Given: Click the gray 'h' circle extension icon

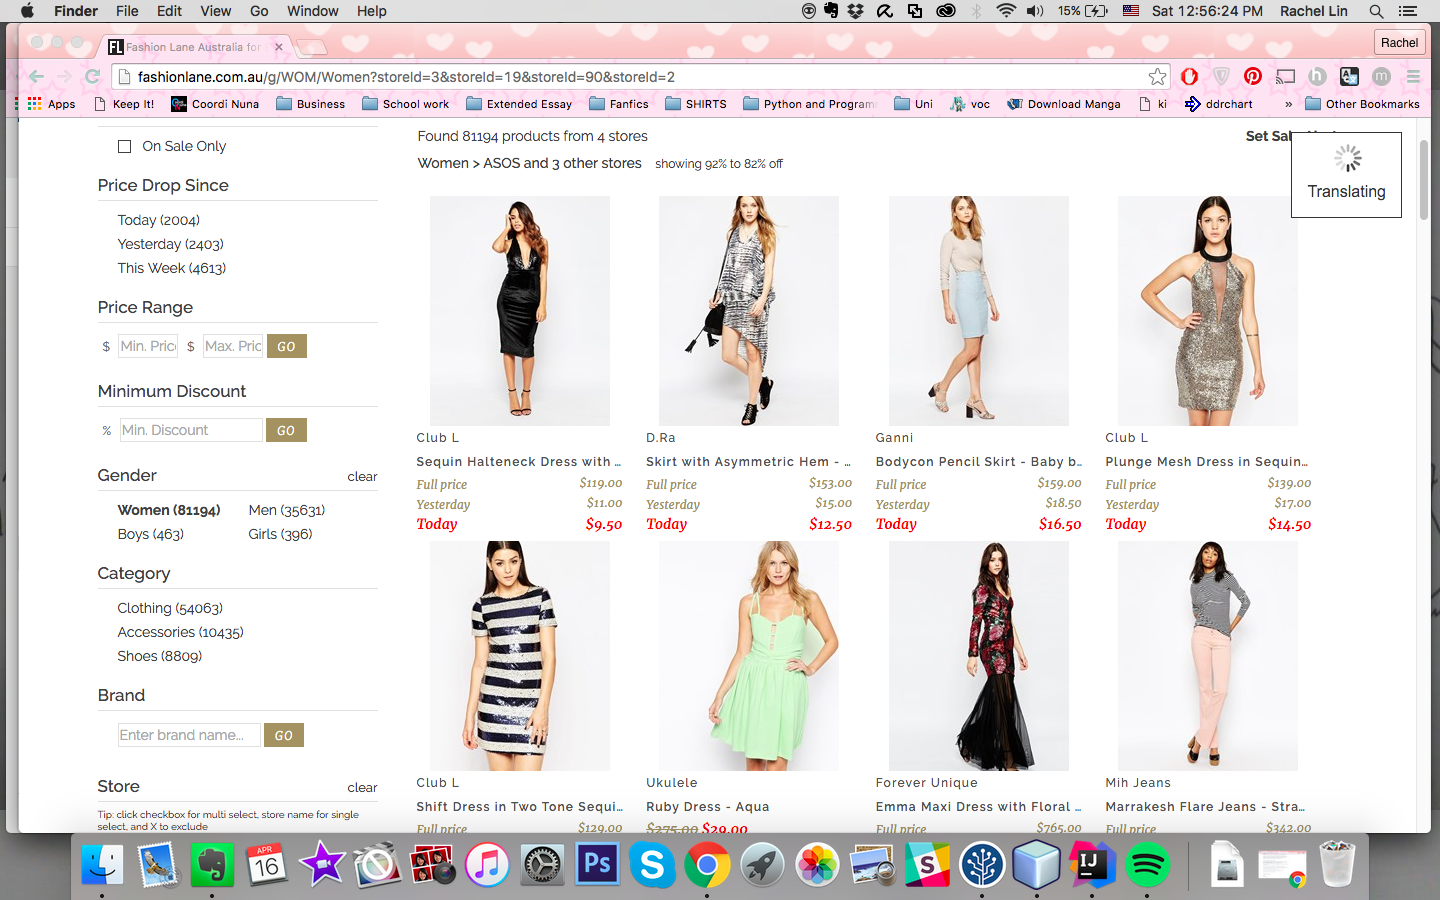Looking at the screenshot, I should pyautogui.click(x=1317, y=76).
